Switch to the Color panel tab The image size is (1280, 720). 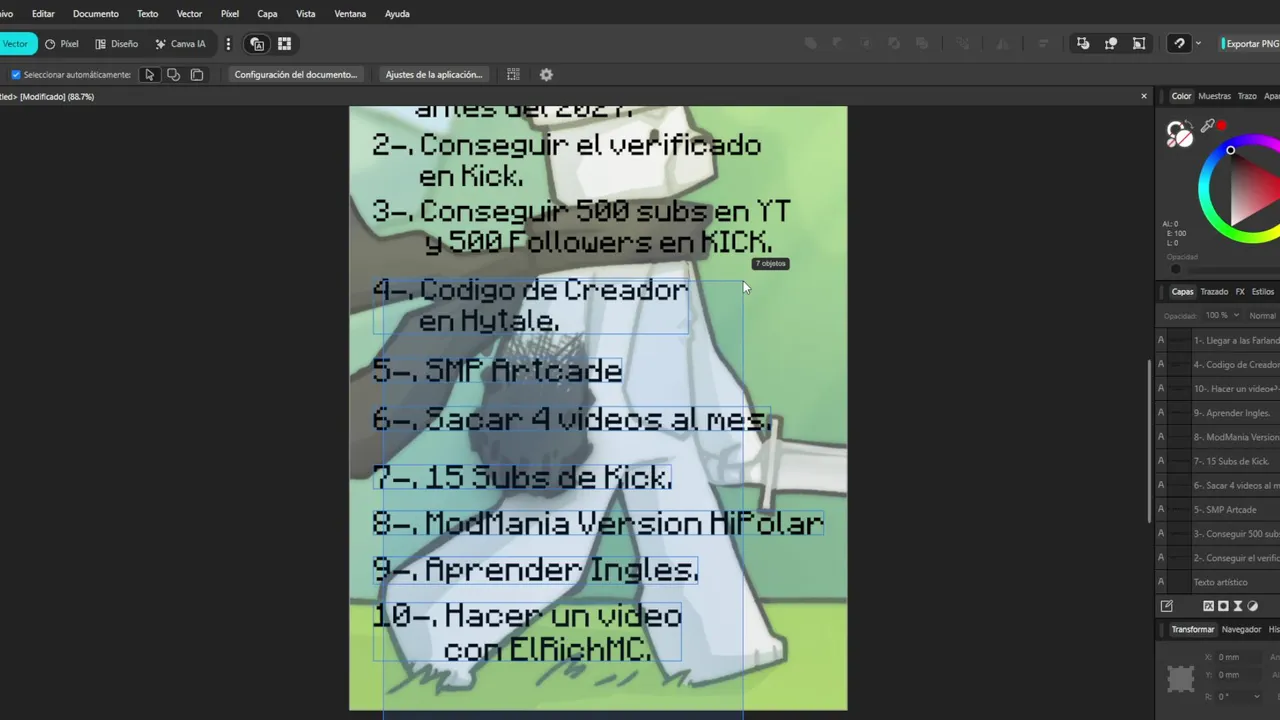click(1182, 96)
